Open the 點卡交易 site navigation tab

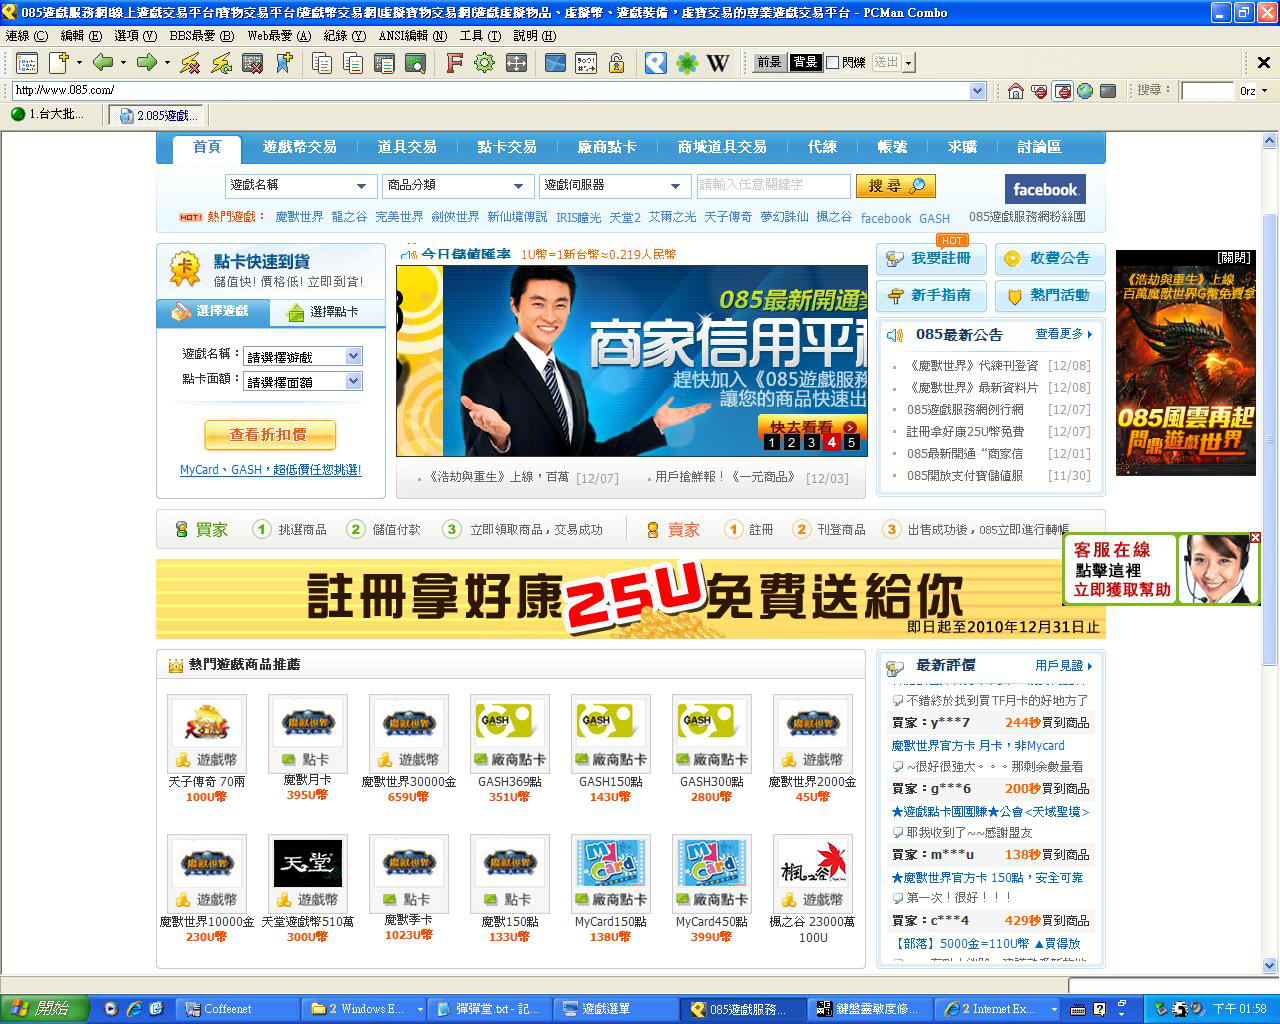coord(507,147)
